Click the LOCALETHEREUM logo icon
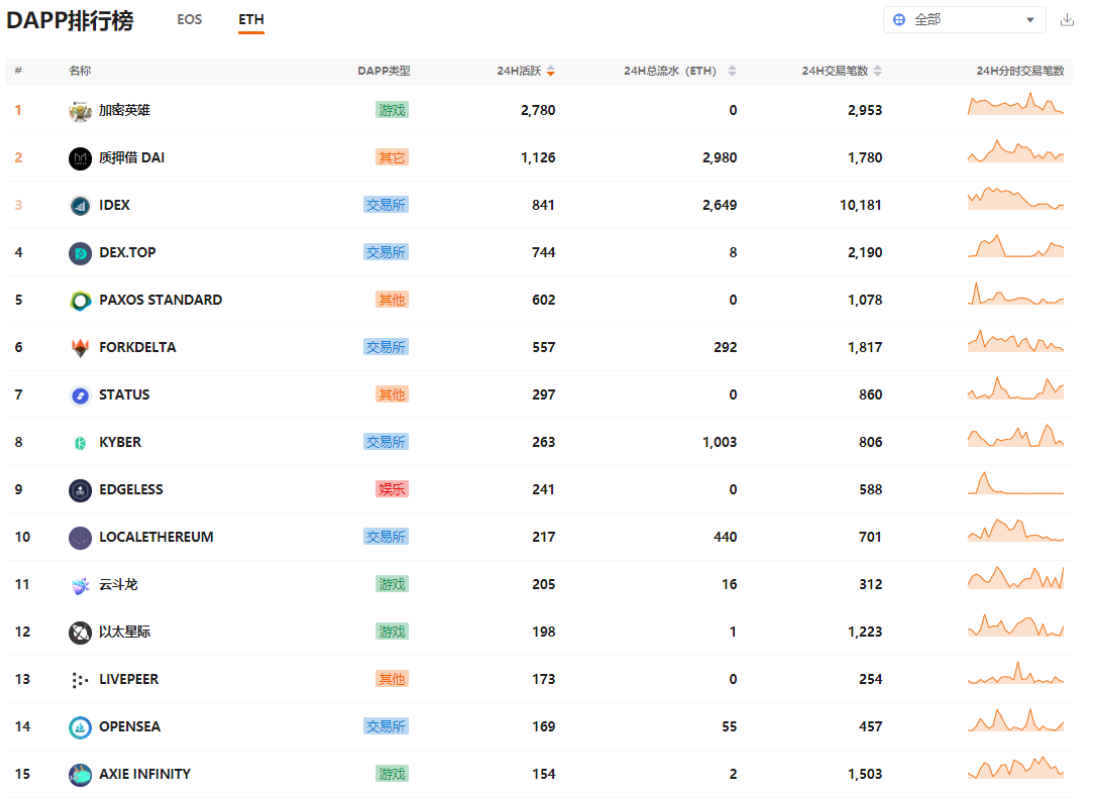Screen dimensions: 1109x803 [80, 537]
